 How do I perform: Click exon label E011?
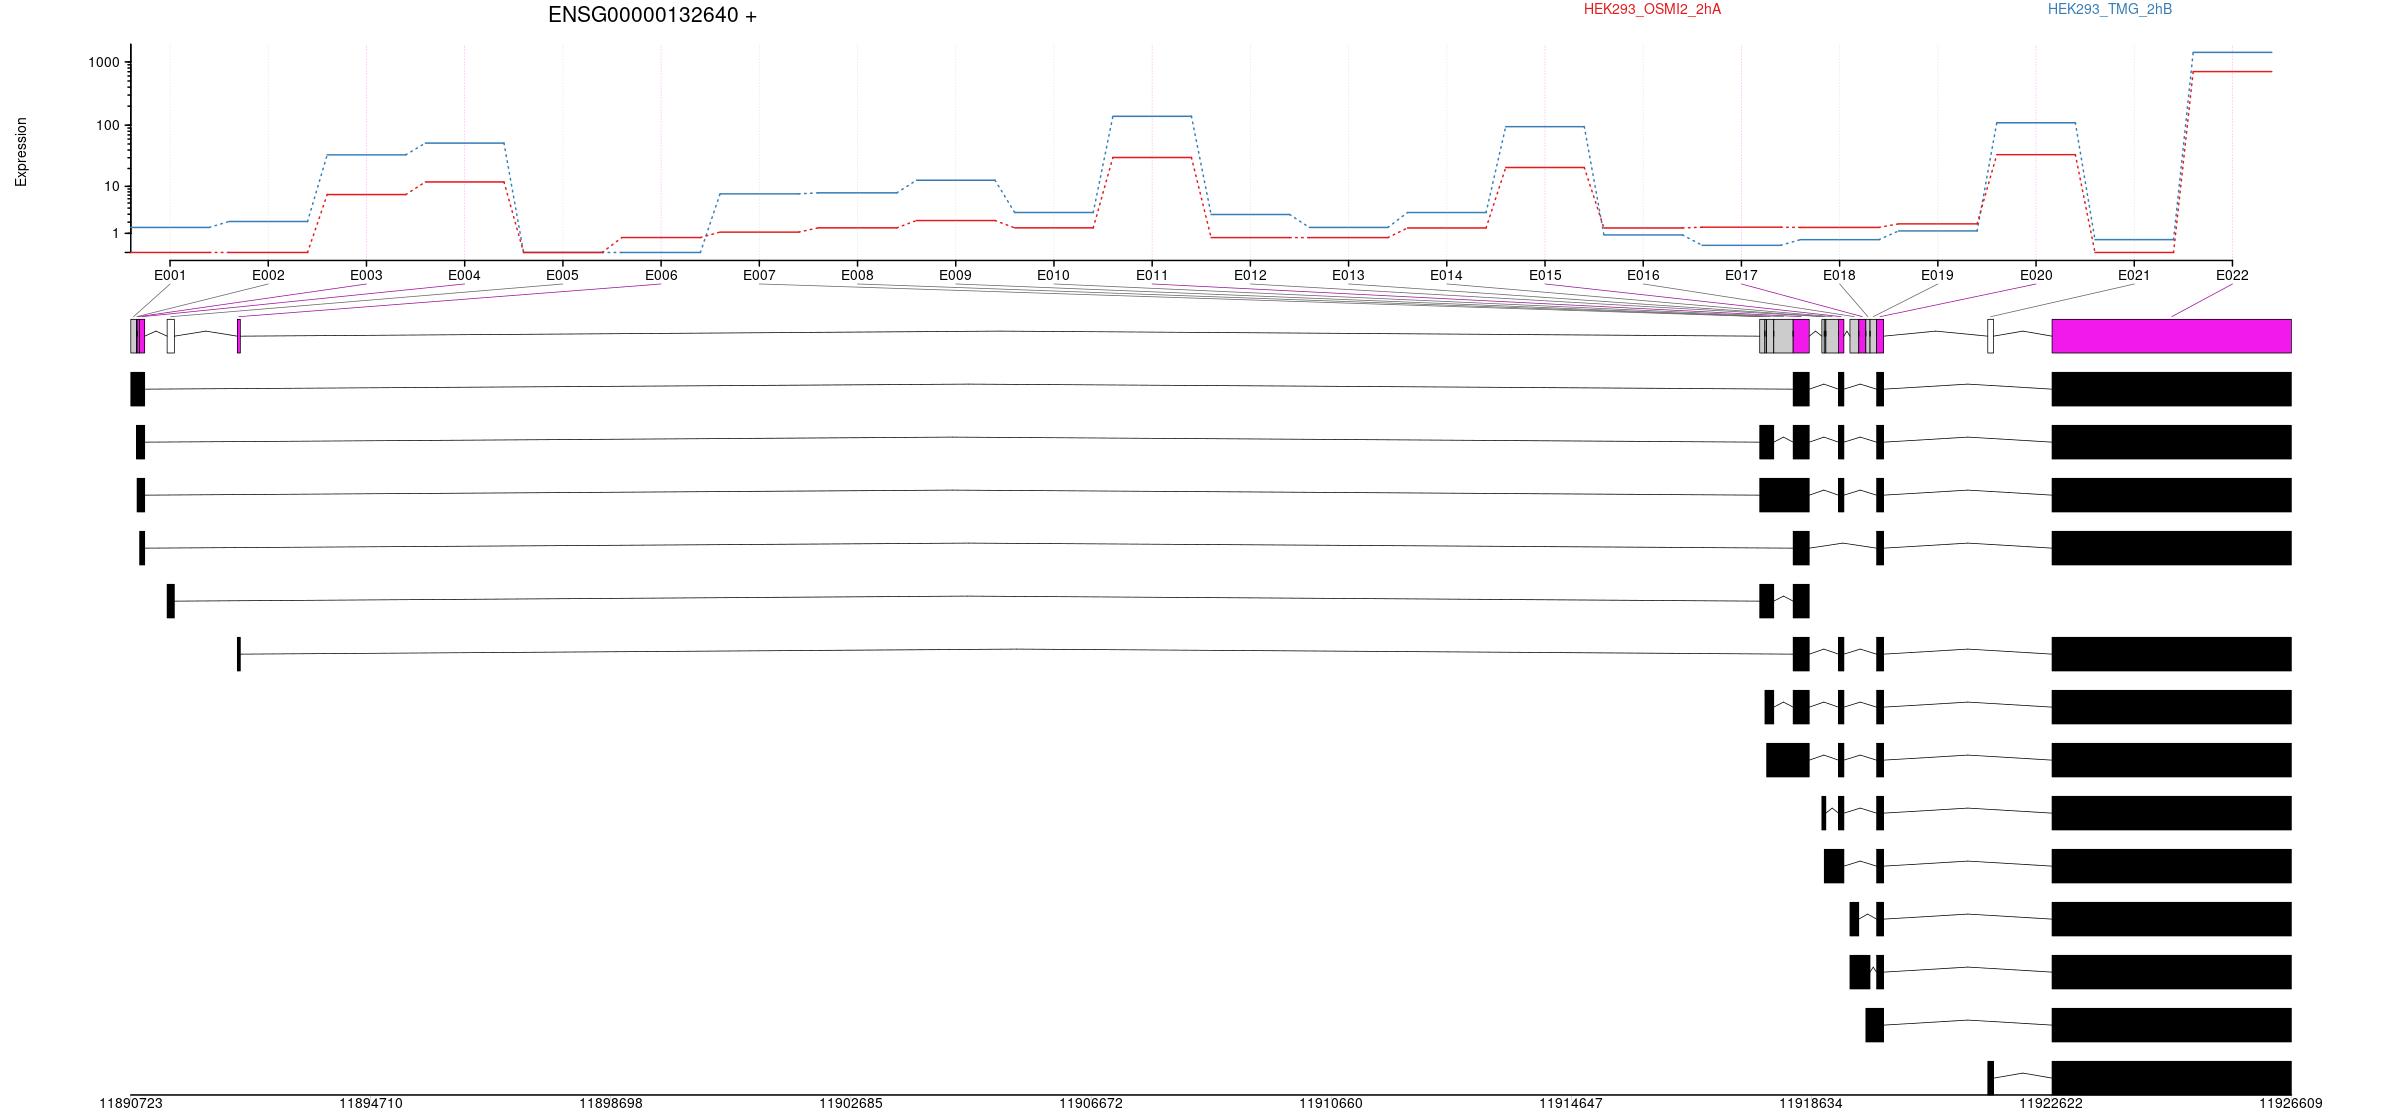1152,275
